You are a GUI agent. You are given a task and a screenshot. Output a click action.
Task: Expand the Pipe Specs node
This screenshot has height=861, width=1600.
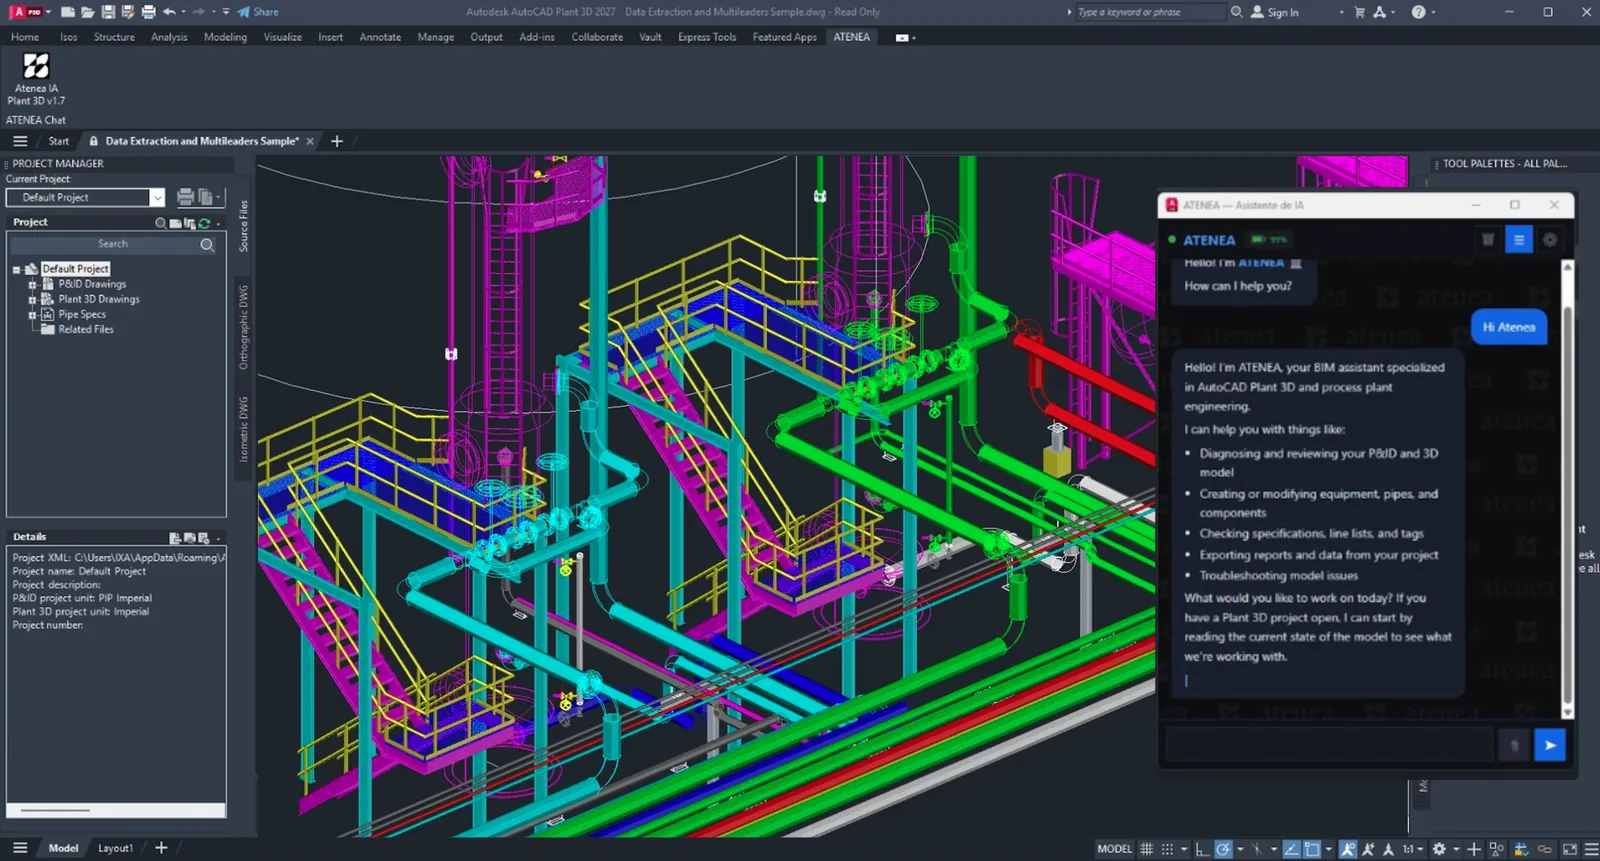coord(32,315)
